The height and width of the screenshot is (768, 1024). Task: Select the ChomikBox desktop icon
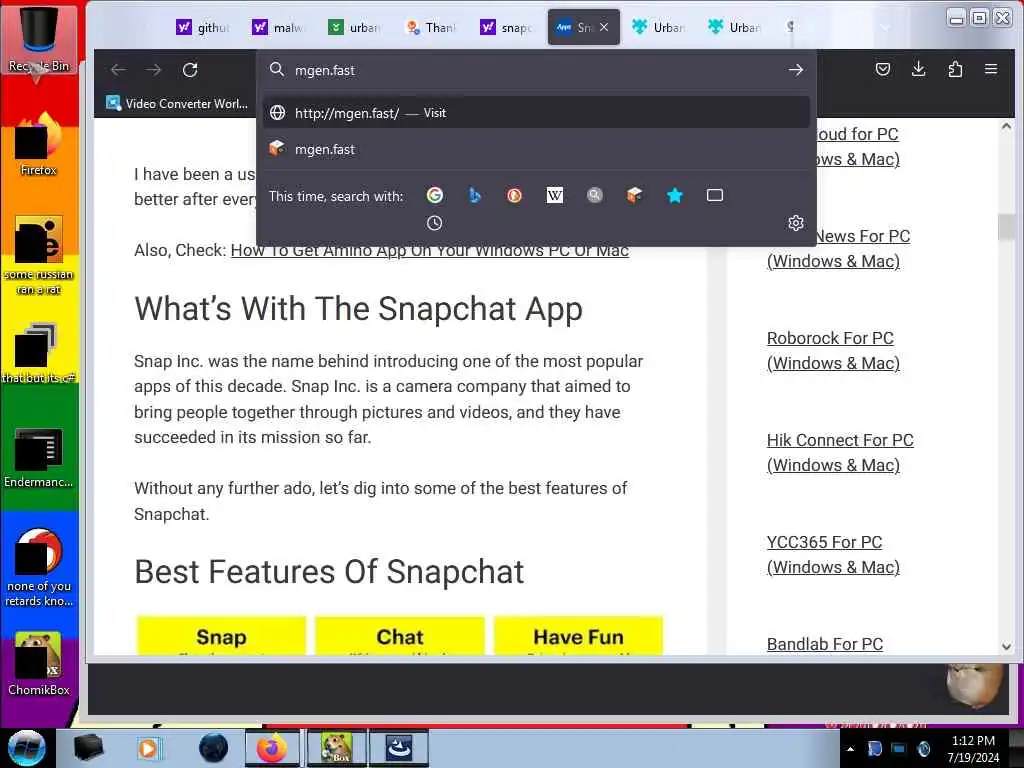pos(39,664)
